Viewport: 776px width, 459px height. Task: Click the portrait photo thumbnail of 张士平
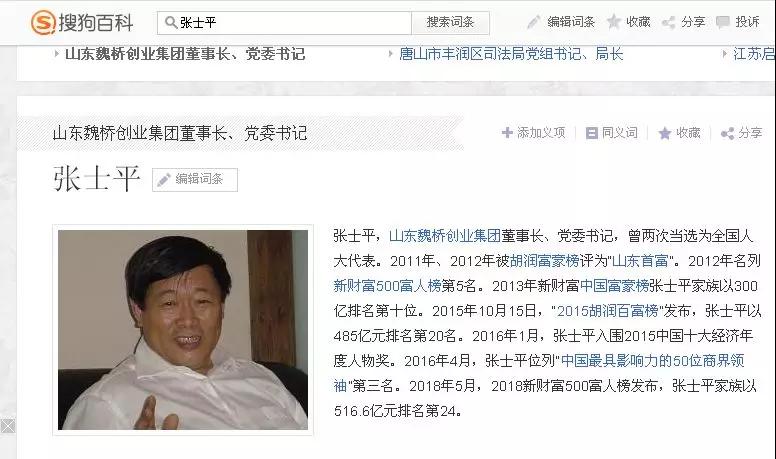183,330
